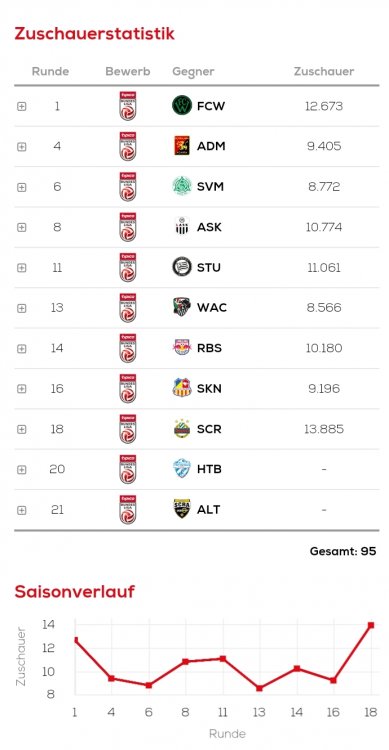Click the Bundesliga logo in round 1 row
The height and width of the screenshot is (750, 389).
(128, 106)
